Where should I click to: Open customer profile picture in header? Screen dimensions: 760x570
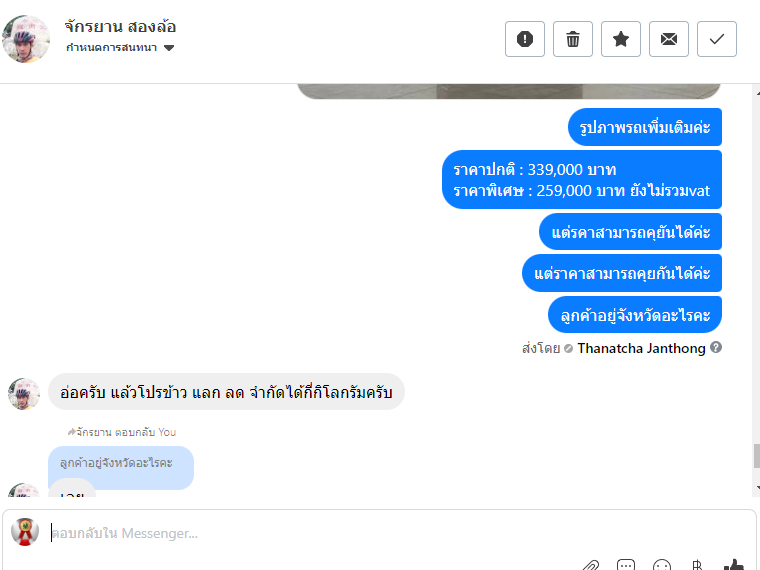pyautogui.click(x=26, y=39)
